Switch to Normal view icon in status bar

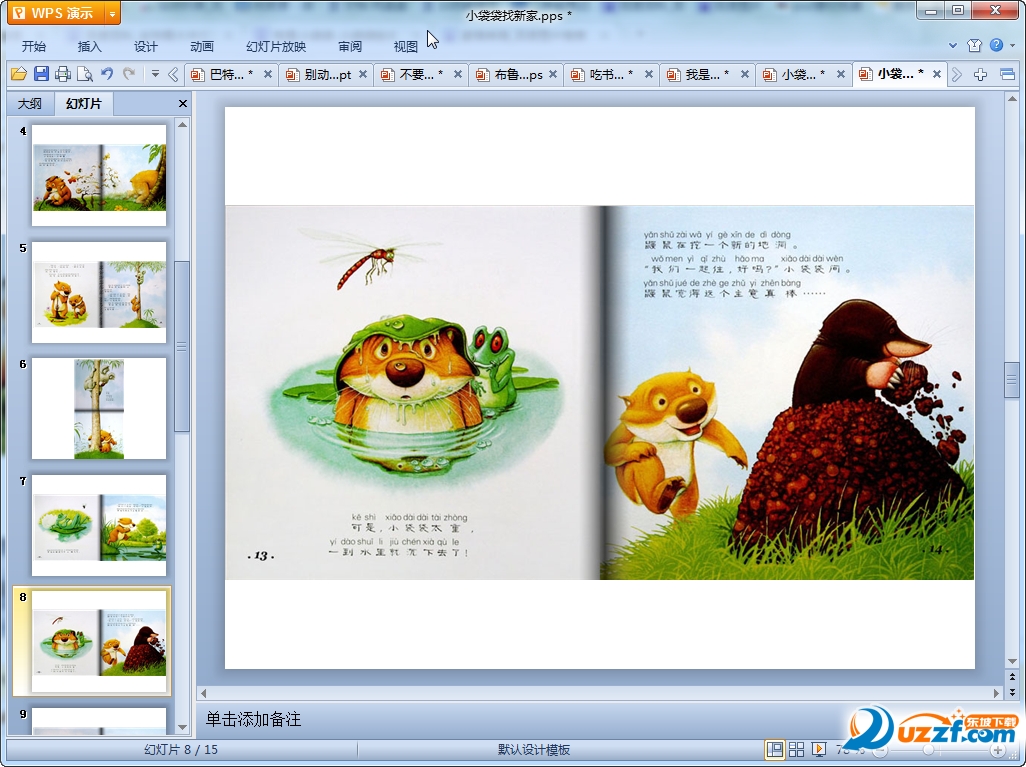point(775,749)
